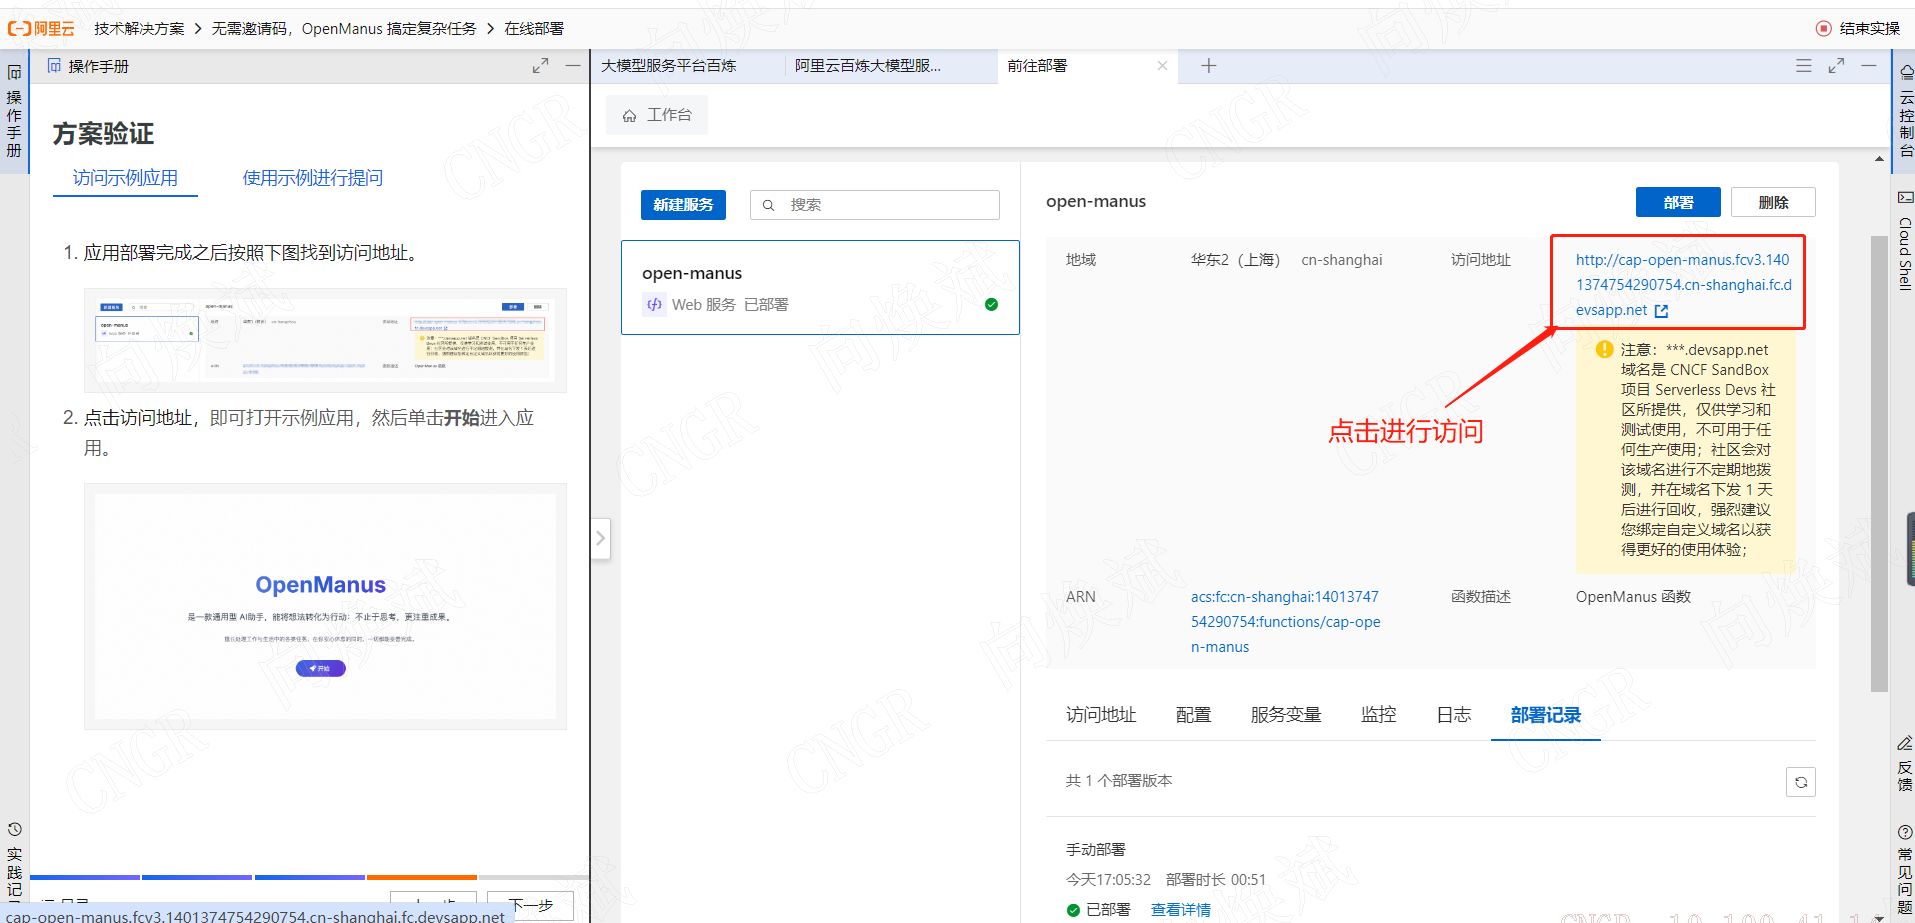Click the Aliyun logo icon

click(x=41, y=29)
